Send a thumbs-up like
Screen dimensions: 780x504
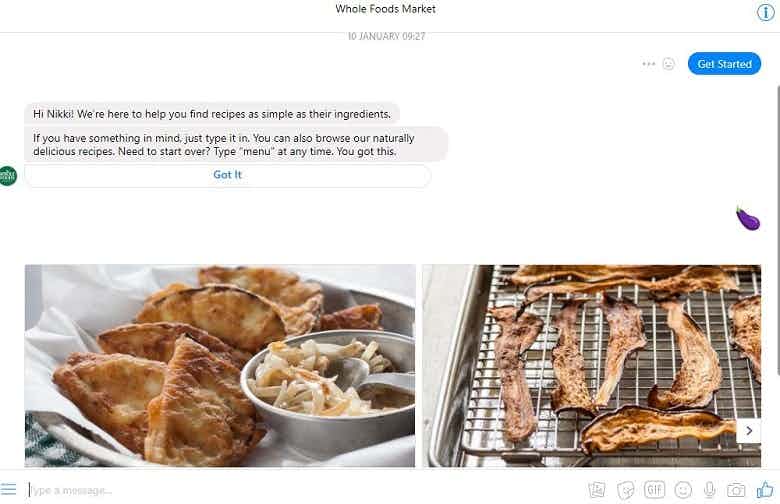pyautogui.click(x=765, y=489)
